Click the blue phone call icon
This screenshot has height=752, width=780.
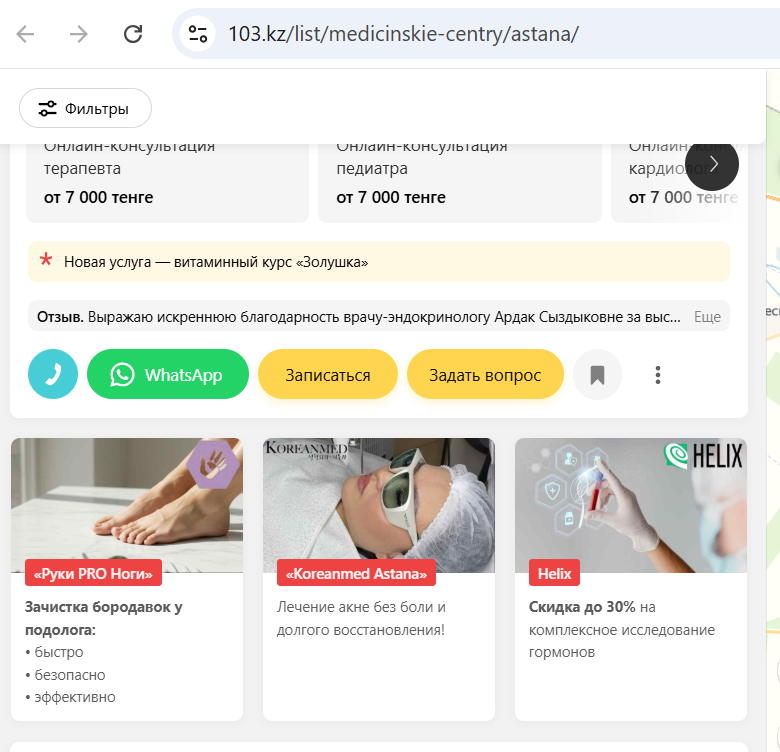(x=53, y=375)
